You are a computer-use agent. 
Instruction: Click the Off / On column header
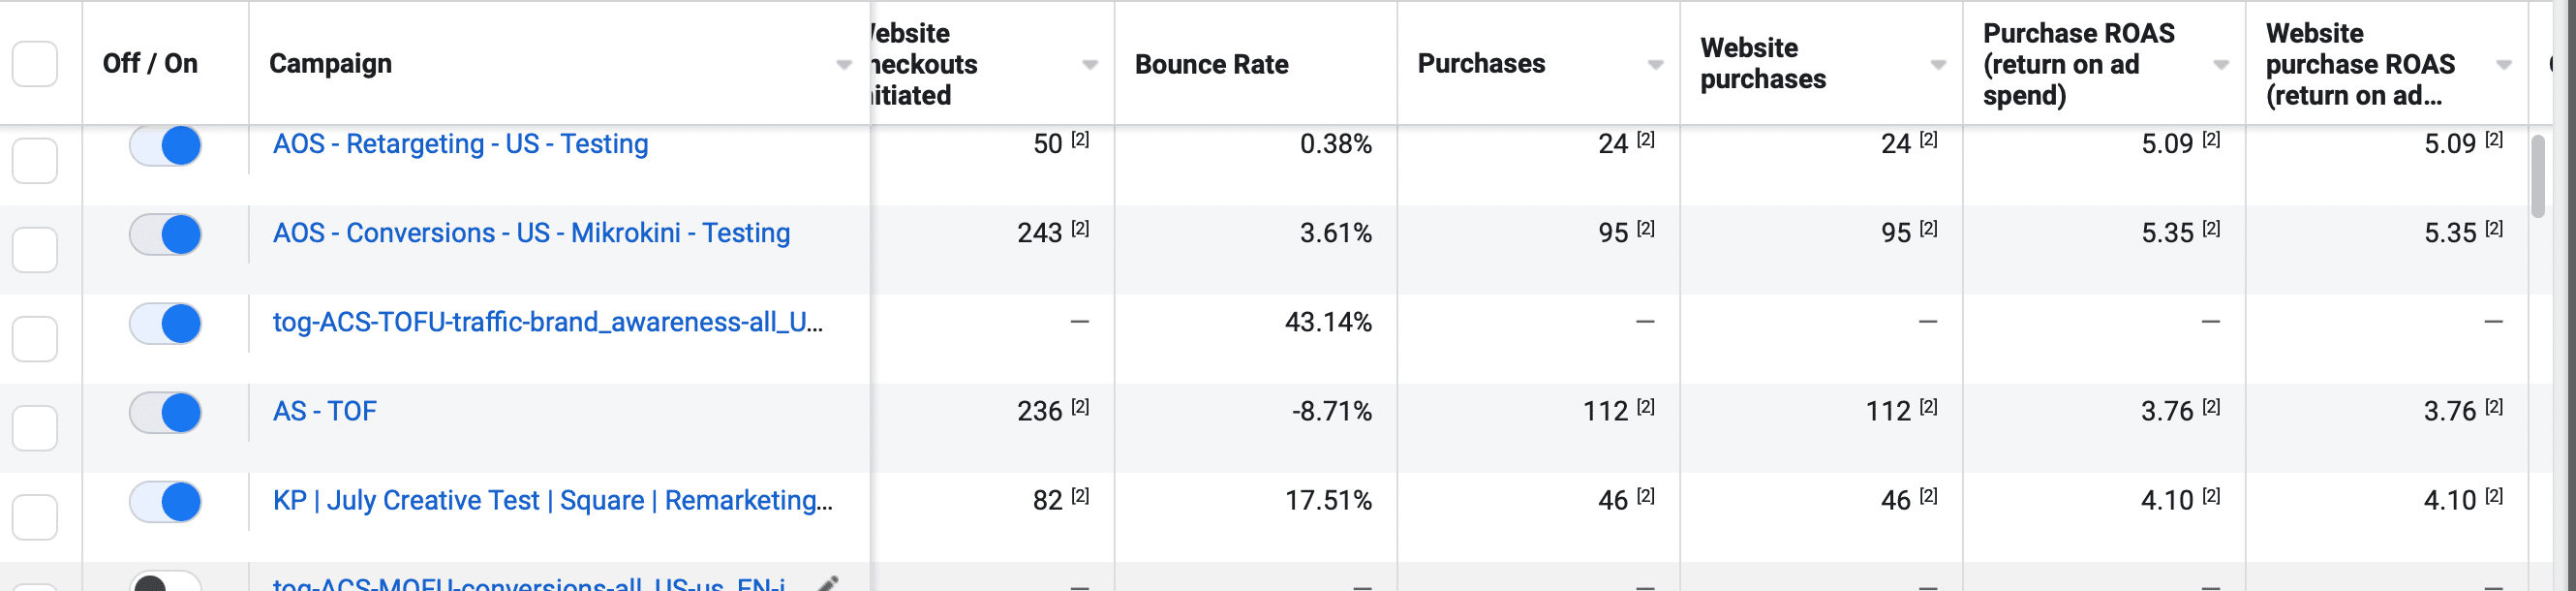pyautogui.click(x=150, y=64)
